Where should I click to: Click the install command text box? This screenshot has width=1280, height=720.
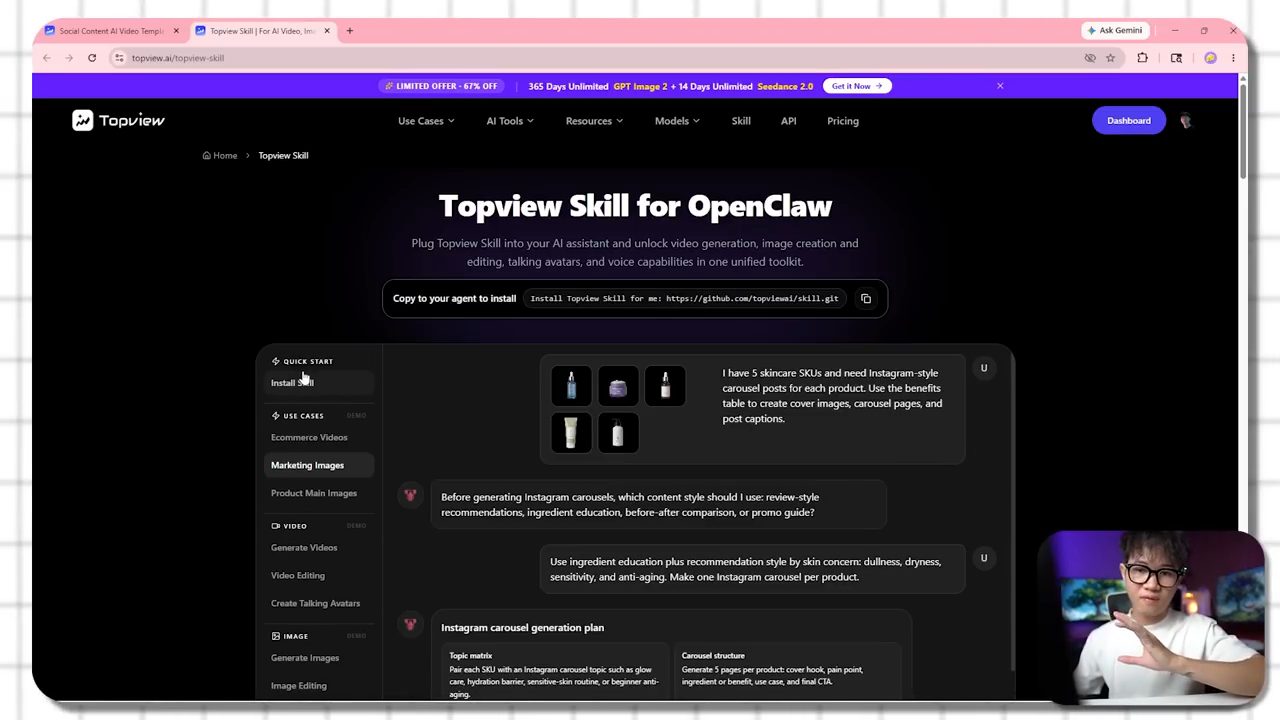(x=684, y=298)
